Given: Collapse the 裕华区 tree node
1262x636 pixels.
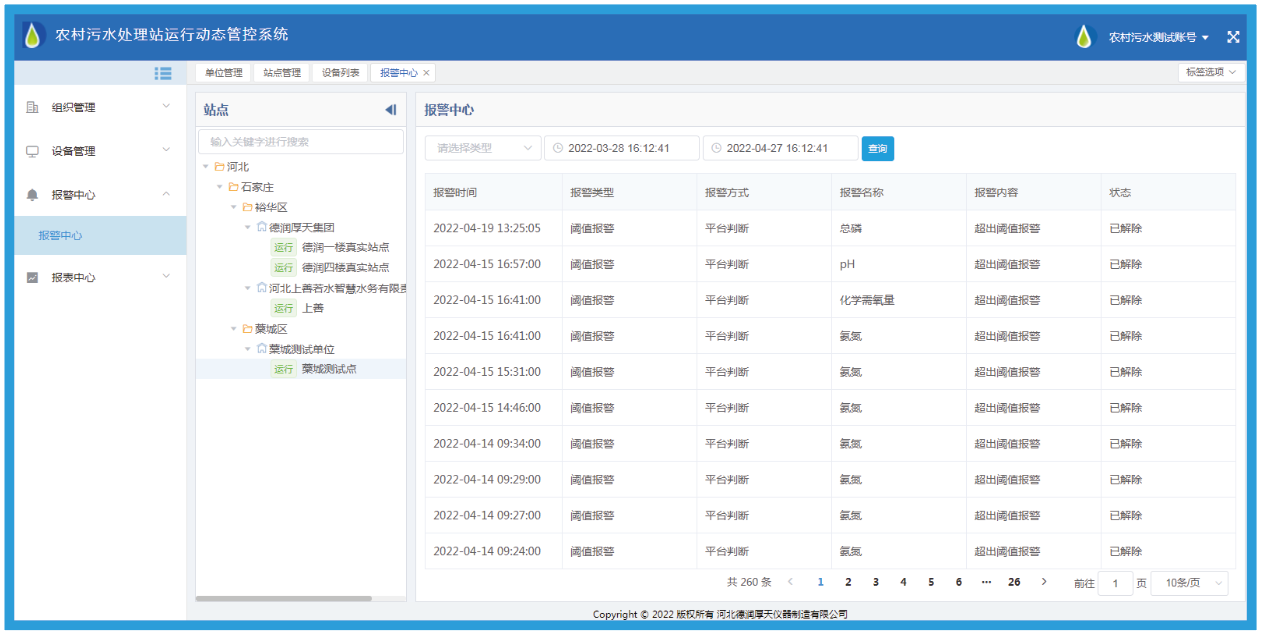Looking at the screenshot, I should click(x=234, y=207).
